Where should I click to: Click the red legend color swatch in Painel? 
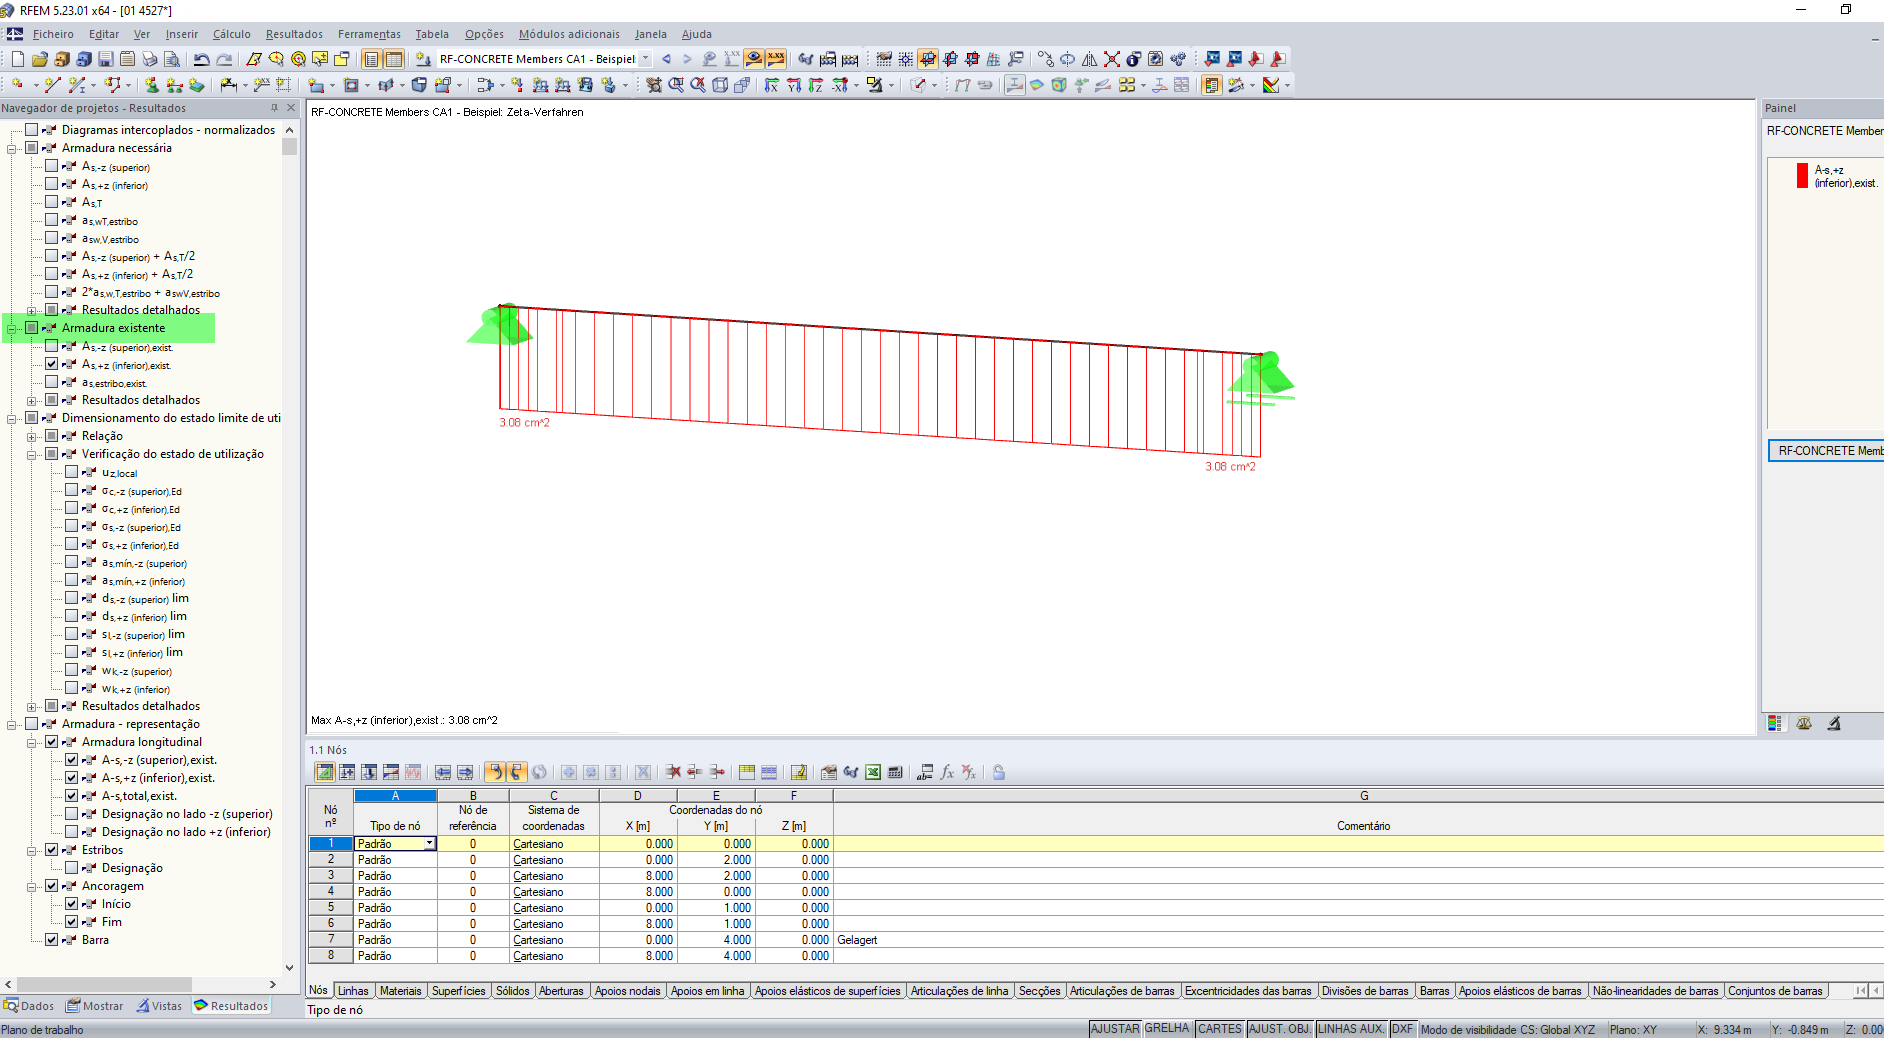1802,176
